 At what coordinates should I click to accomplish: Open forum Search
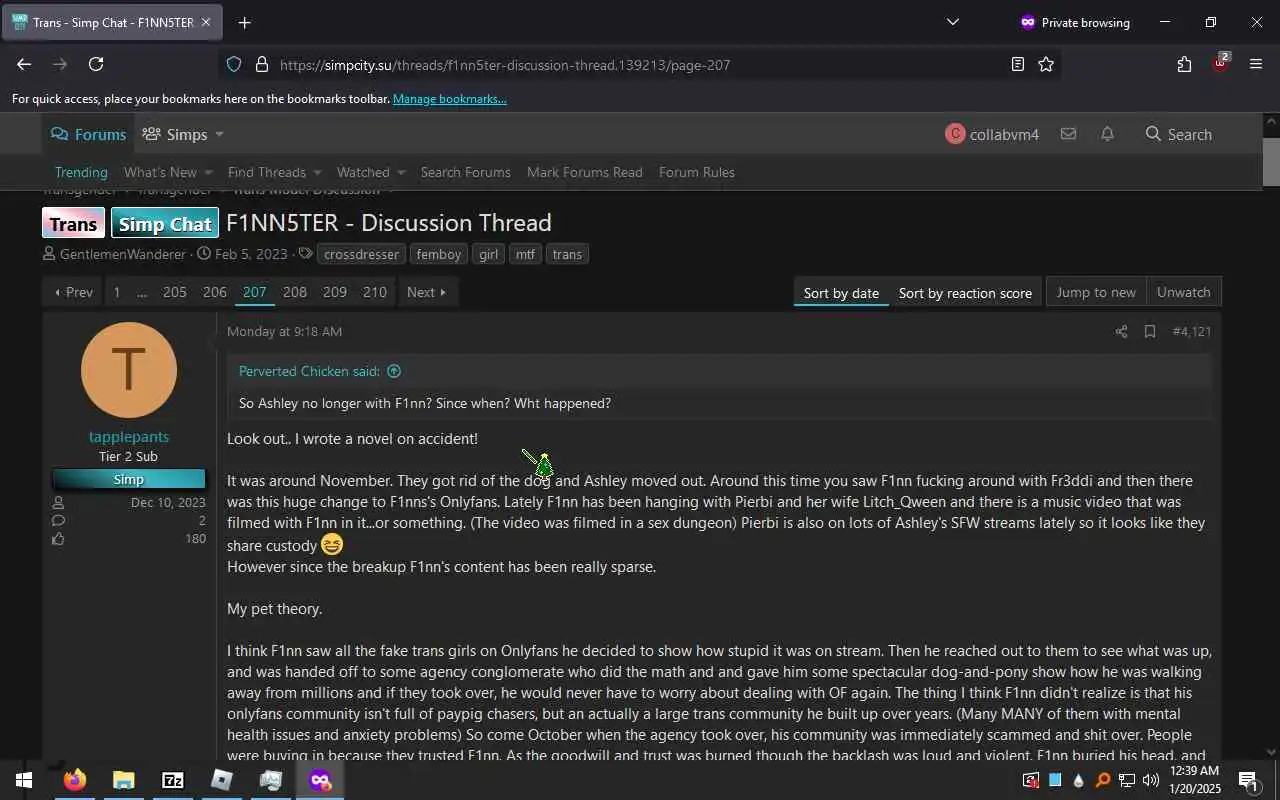(x=1178, y=134)
